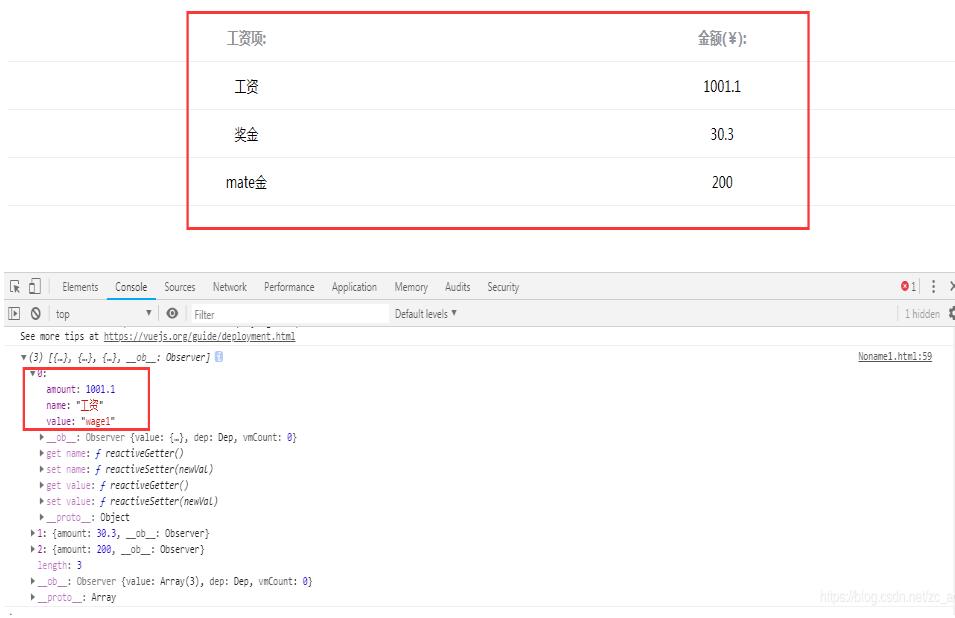Click the 金额(¥) column header
This screenshot has width=955, height=618.
click(722, 38)
